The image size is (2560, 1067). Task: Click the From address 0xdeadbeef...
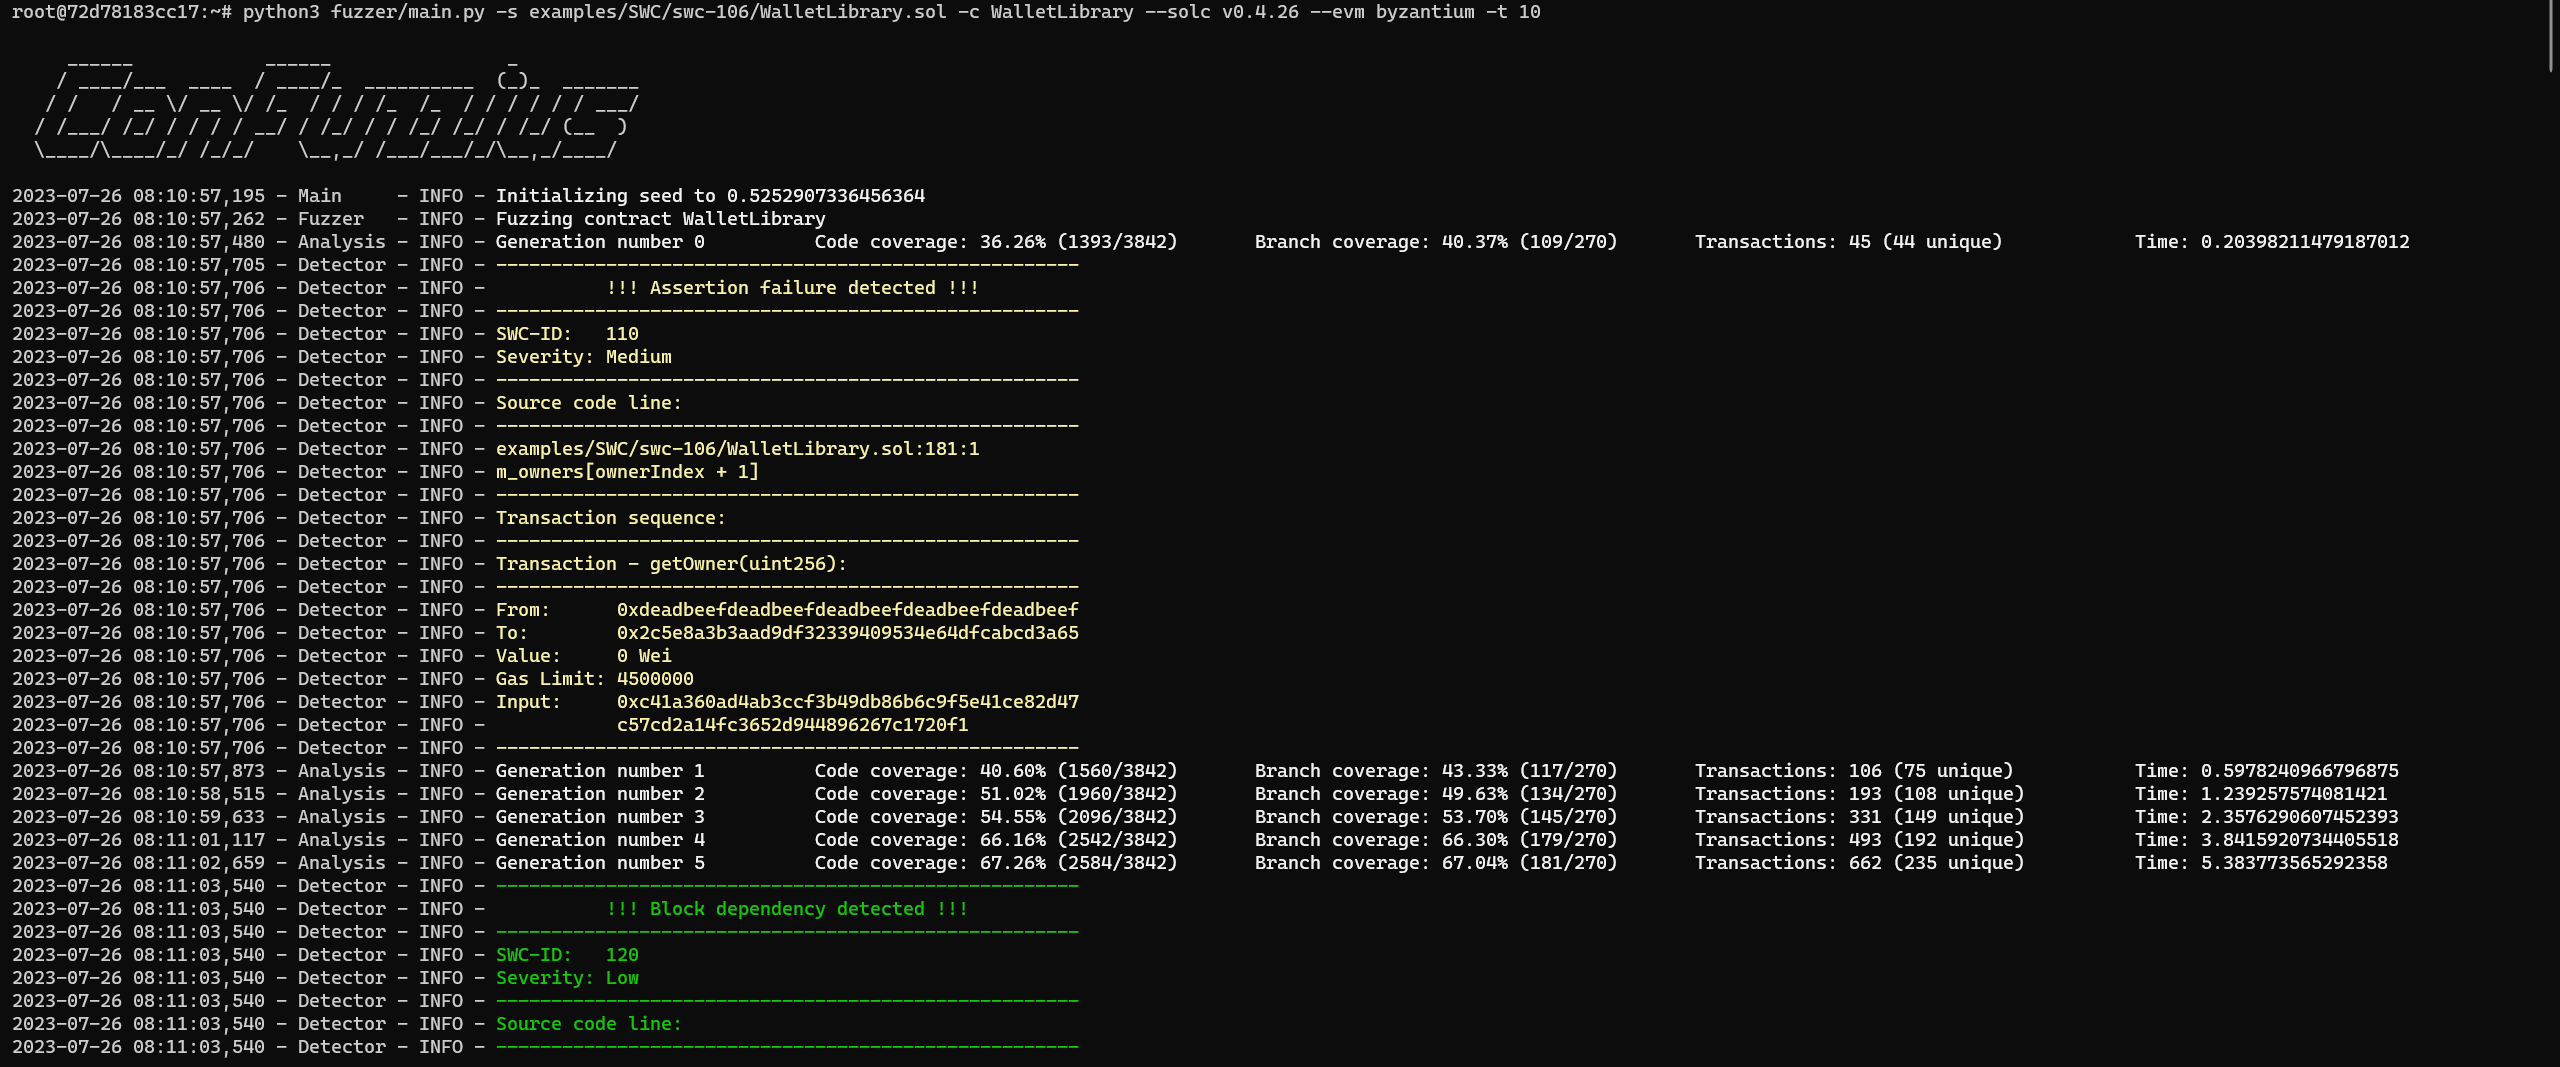coord(848,610)
